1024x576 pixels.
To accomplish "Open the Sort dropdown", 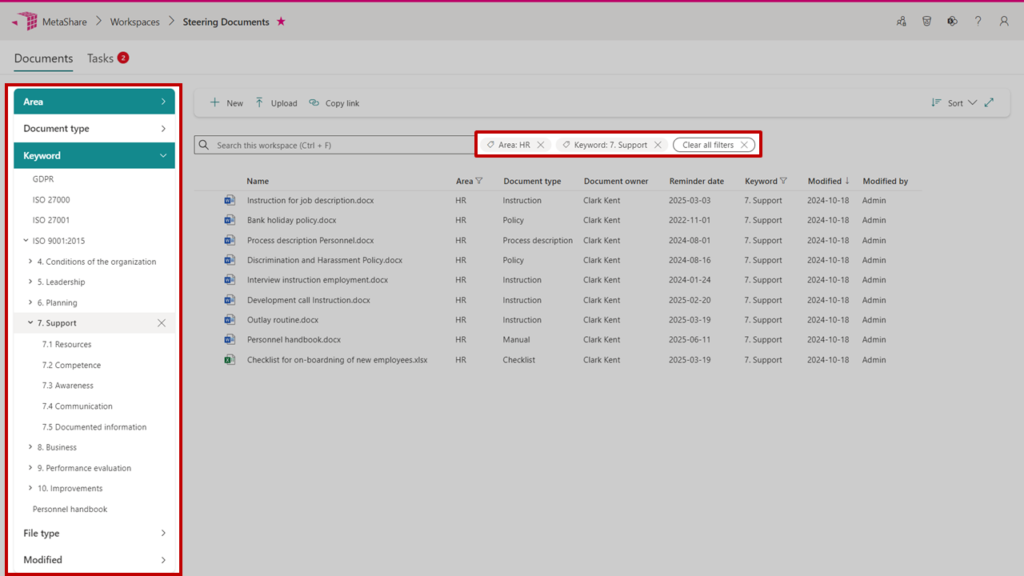I will [x=954, y=103].
